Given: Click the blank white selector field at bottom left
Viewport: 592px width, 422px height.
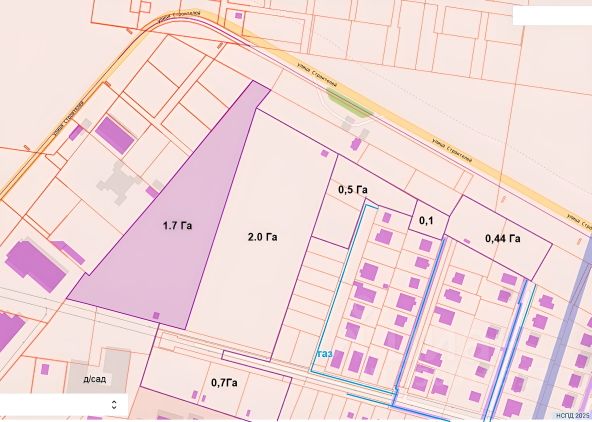Looking at the screenshot, I should [x=64, y=405].
